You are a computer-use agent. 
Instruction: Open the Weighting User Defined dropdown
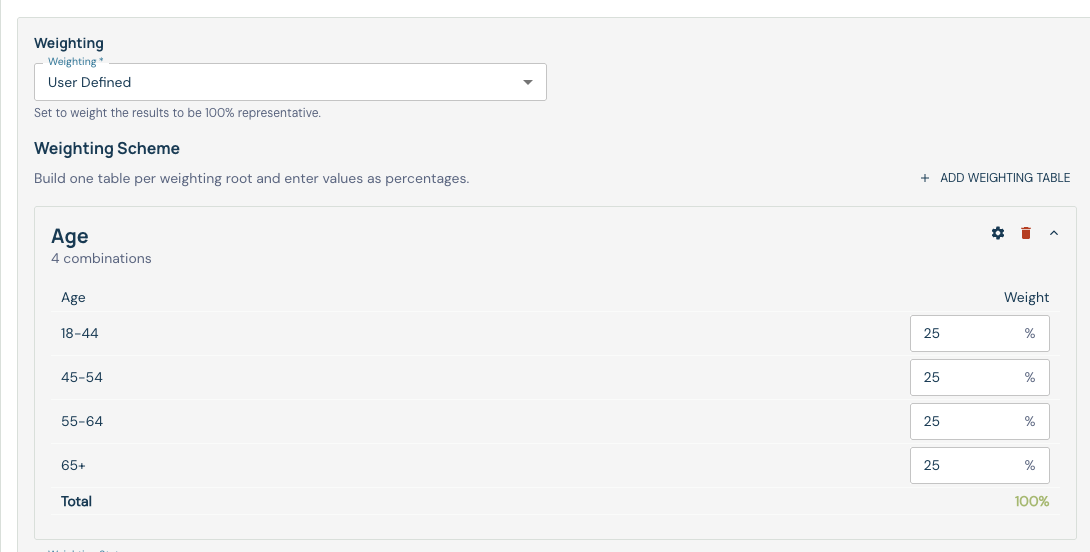290,82
